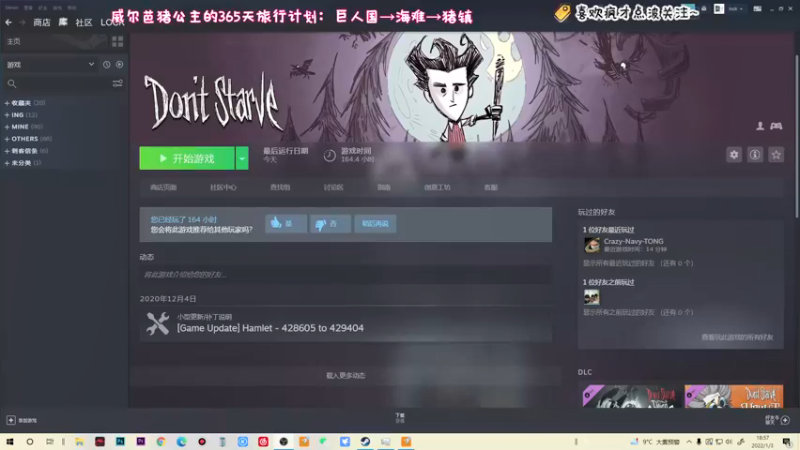Image resolution: width=800 pixels, height=450 pixels.
Task: Open 库 in top navigation
Action: pyautogui.click(x=63, y=22)
